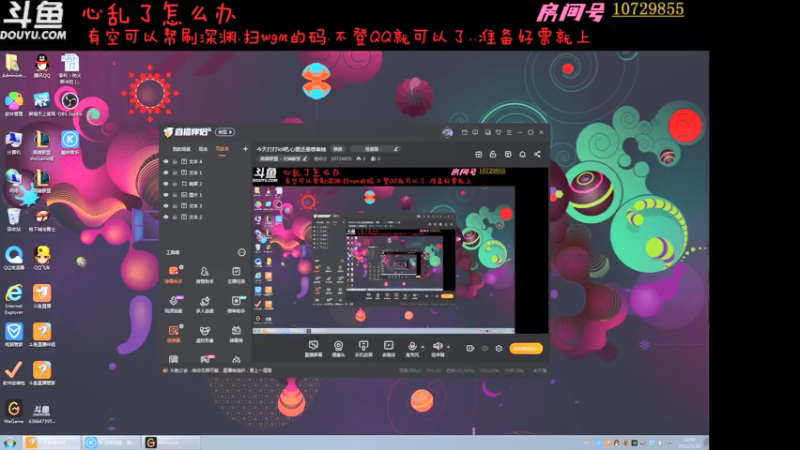Click the speaker icon
This screenshot has height=450, width=800.
point(437,347)
